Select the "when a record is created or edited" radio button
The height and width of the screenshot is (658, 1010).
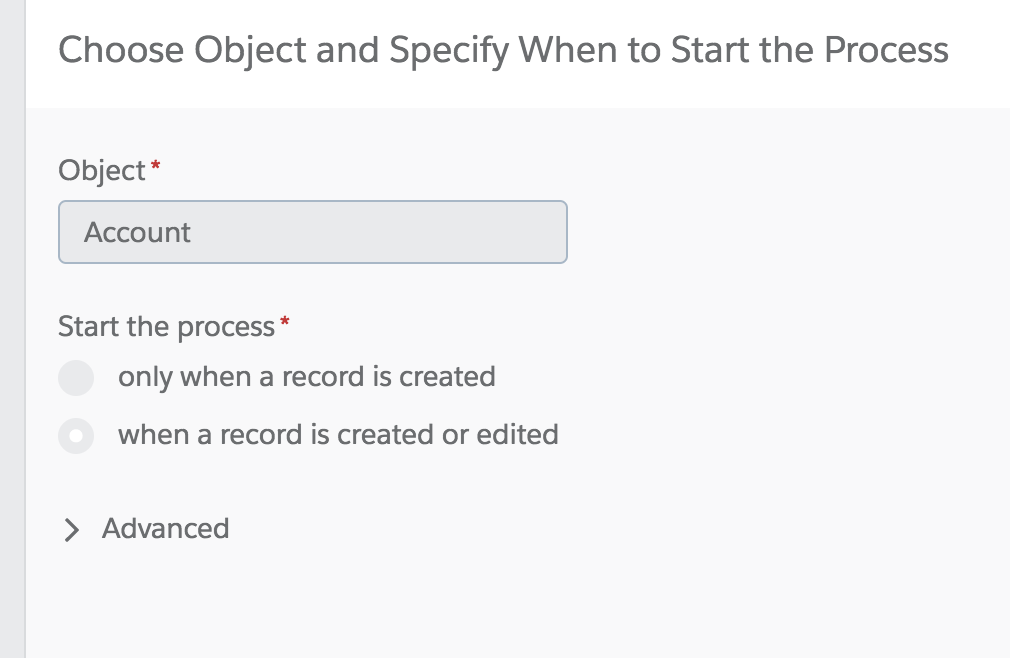(x=76, y=436)
